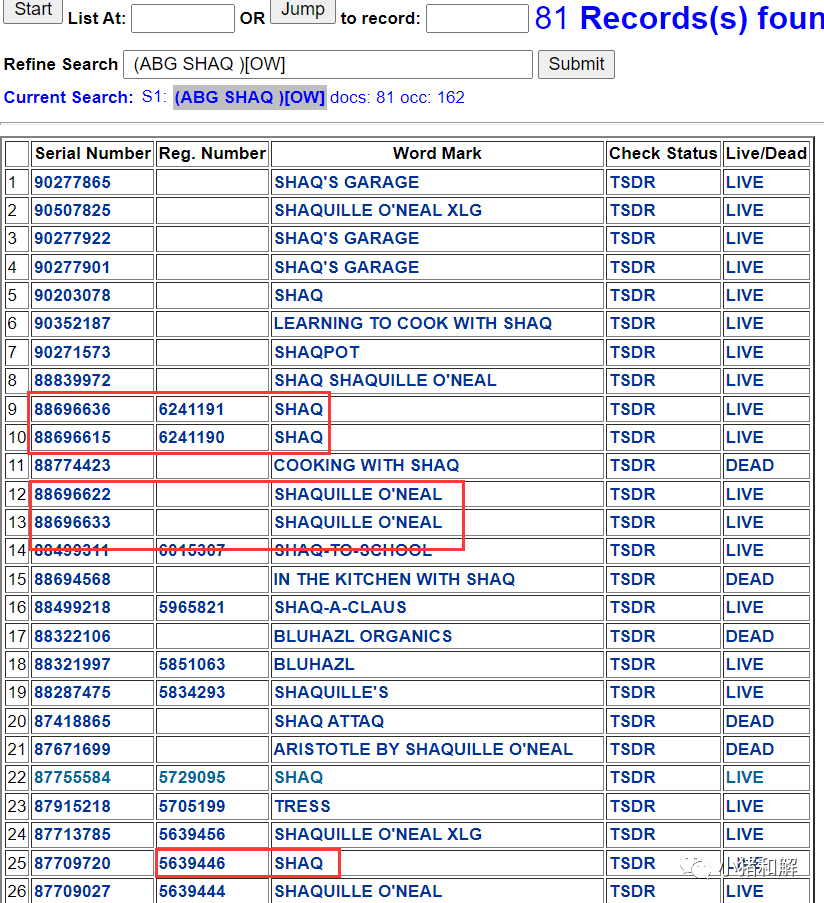Open LEARNING TO COOK WITH SHAQ mark

[413, 324]
